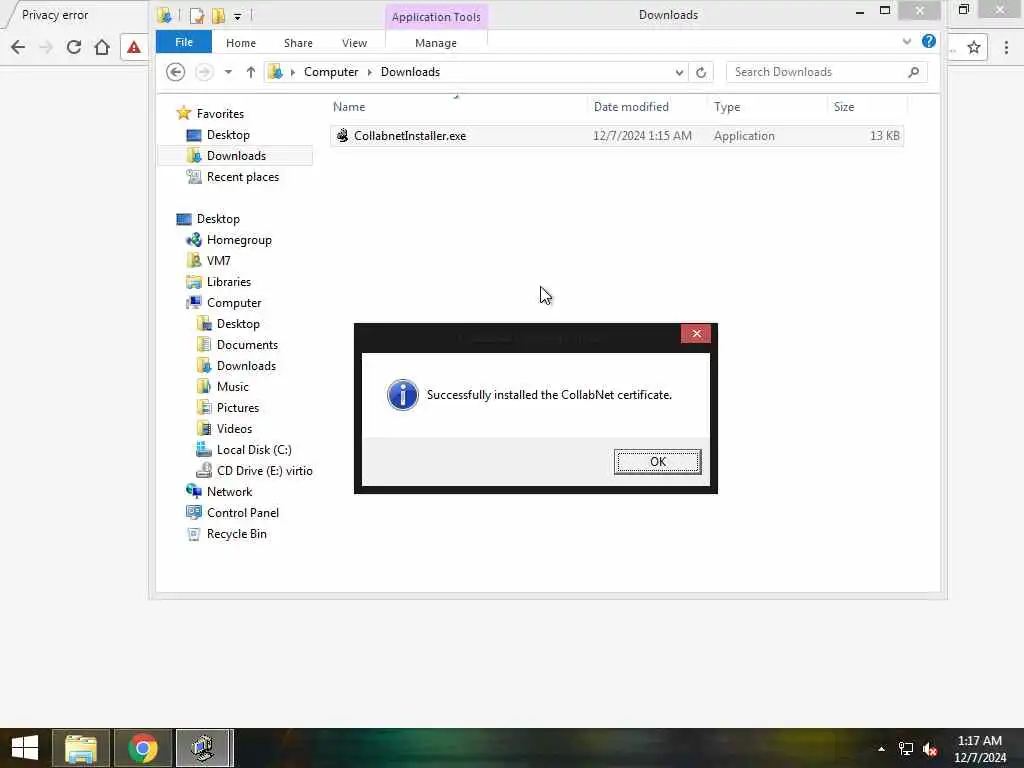
Task: Open Chrome's three-dot menu
Action: point(1006,47)
